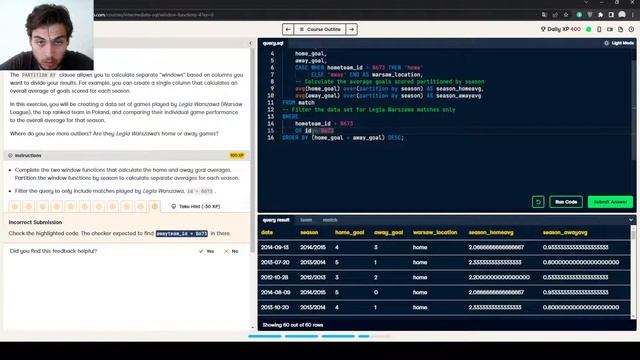Answer Yes to feedback helpful question
This screenshot has width=640, height=360.
(206, 251)
